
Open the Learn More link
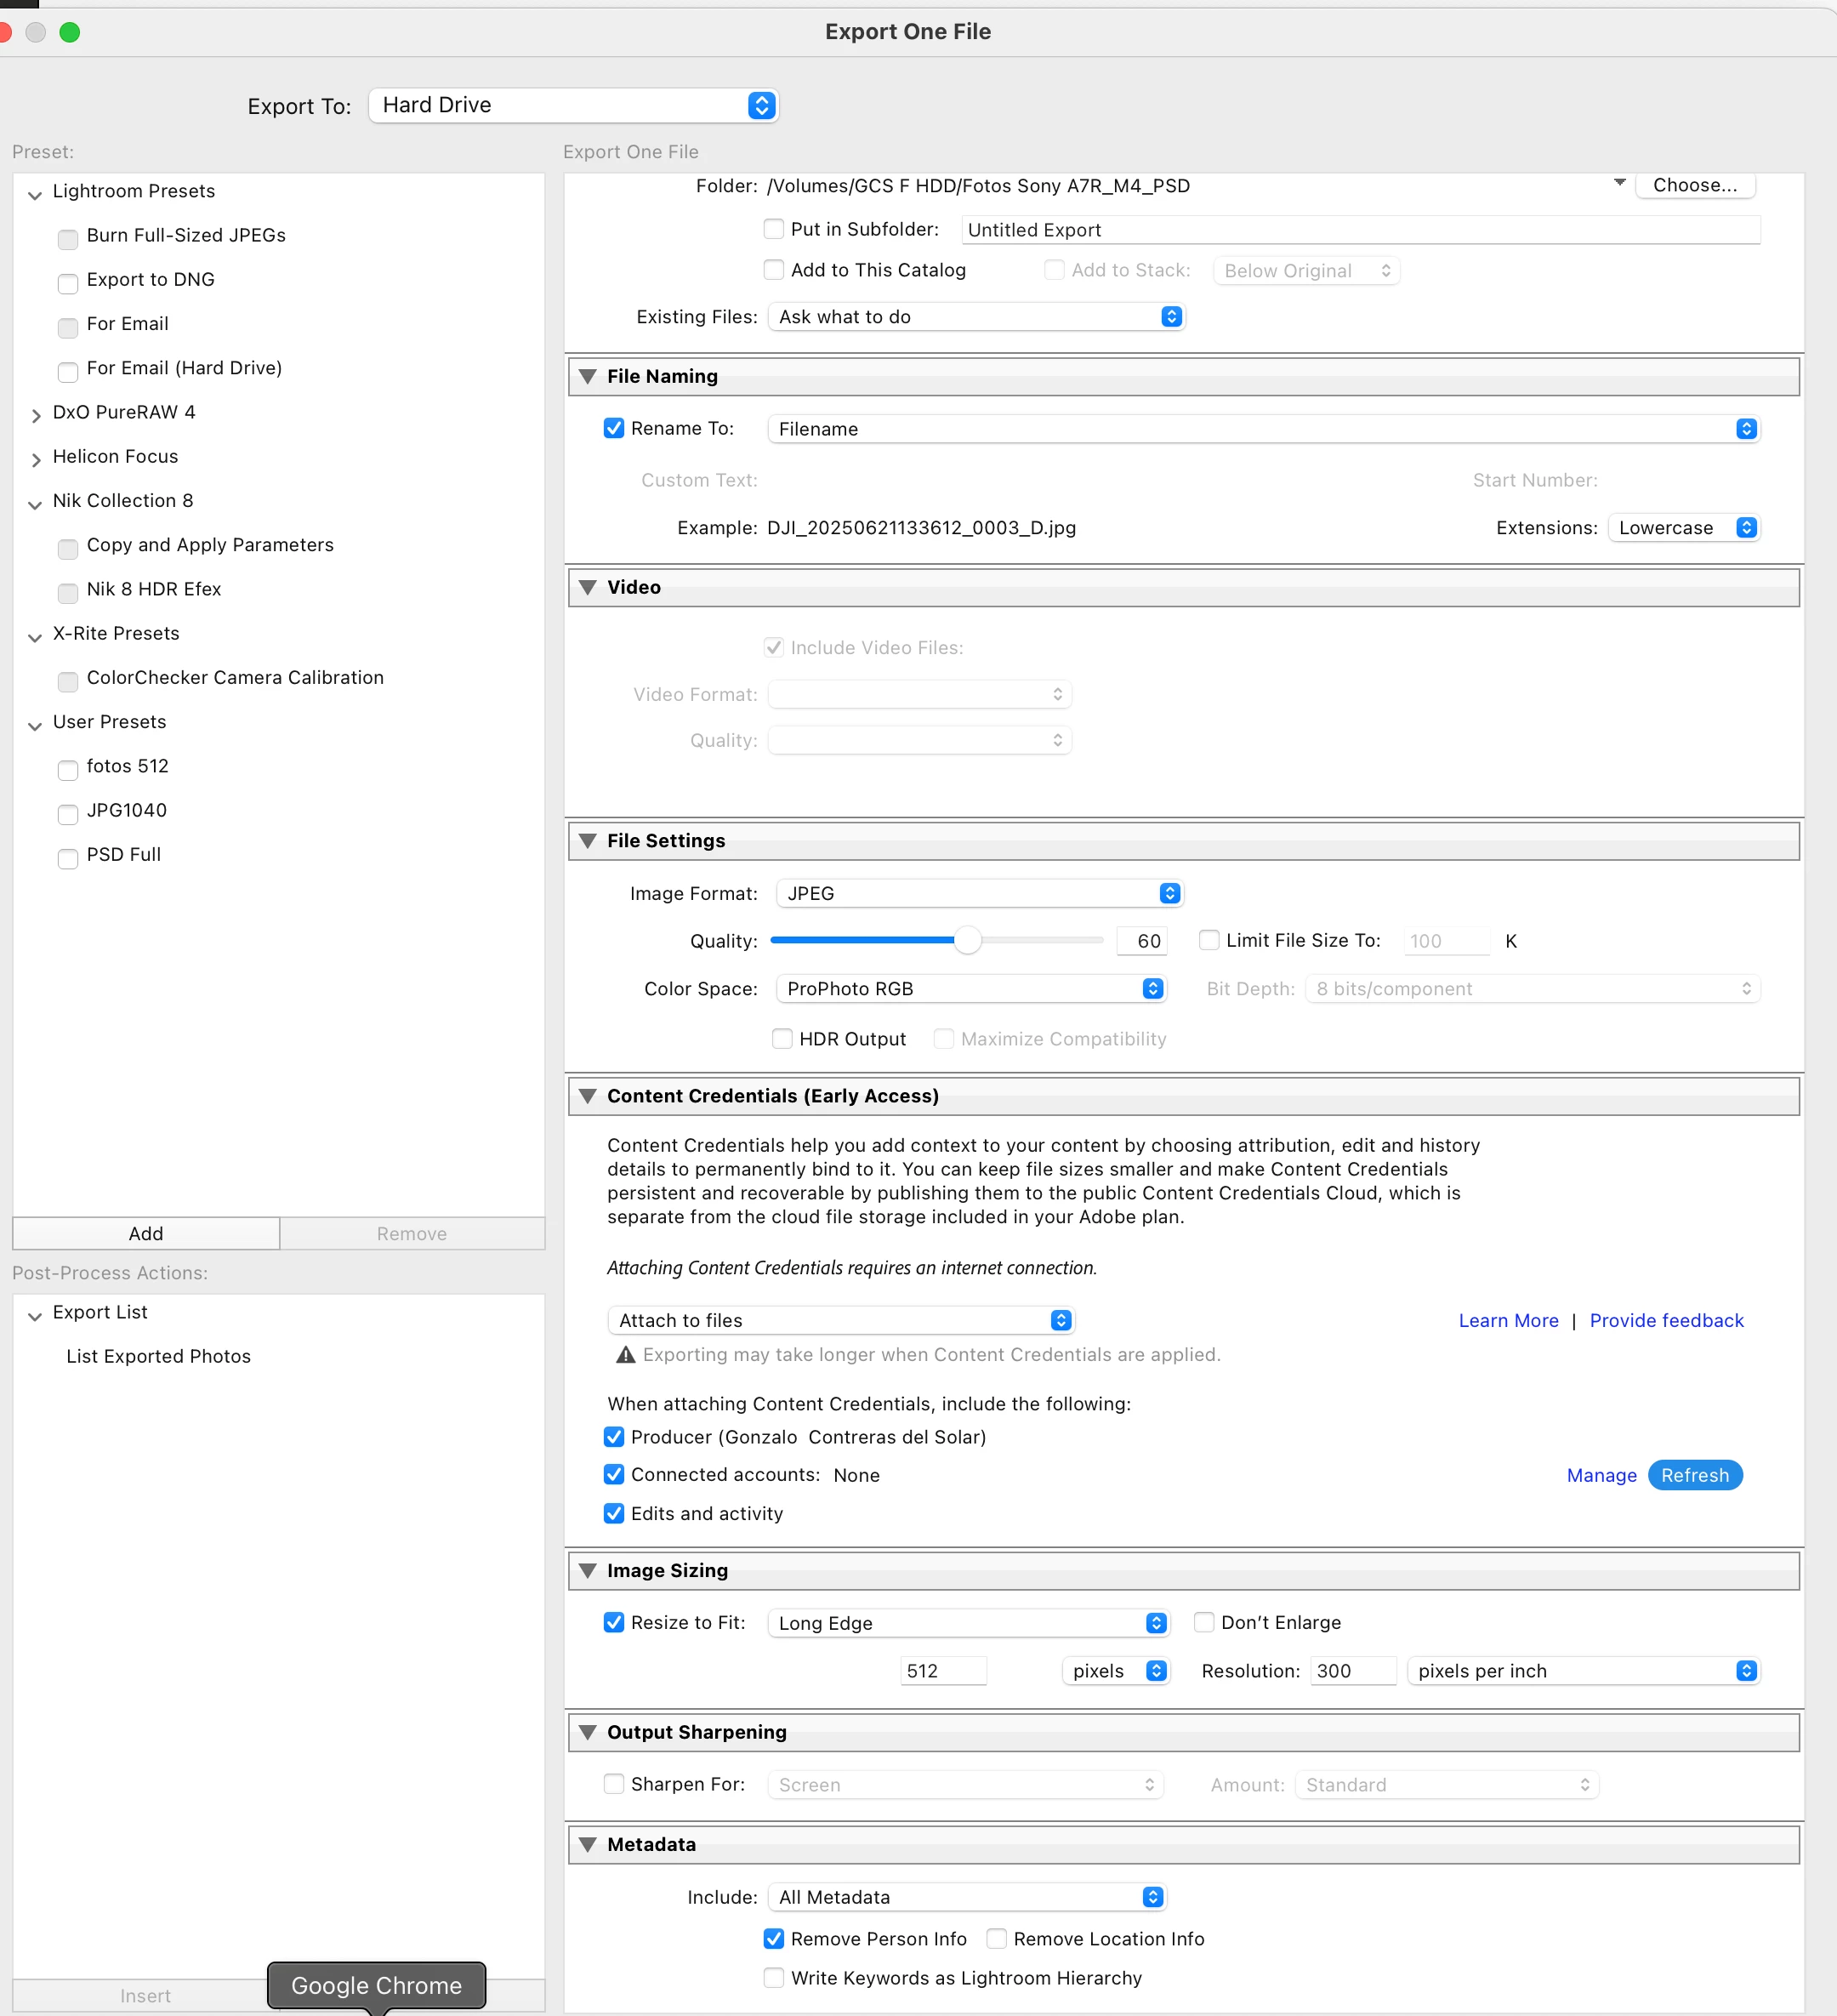(1508, 1321)
